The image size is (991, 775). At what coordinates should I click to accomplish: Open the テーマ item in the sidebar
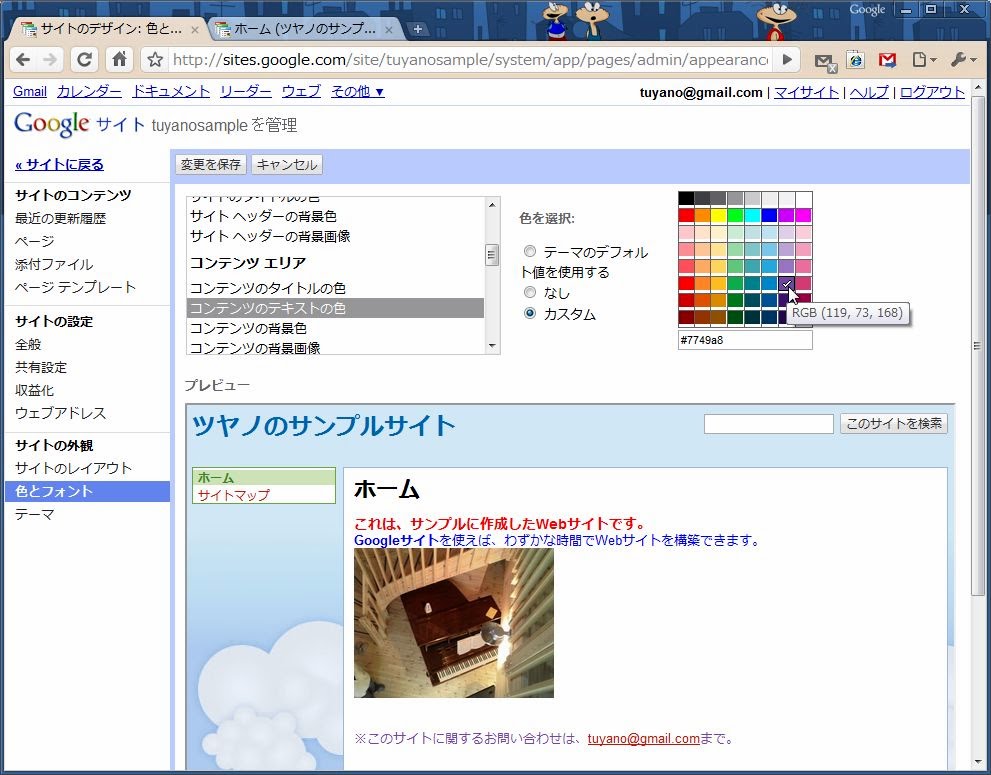coord(35,514)
